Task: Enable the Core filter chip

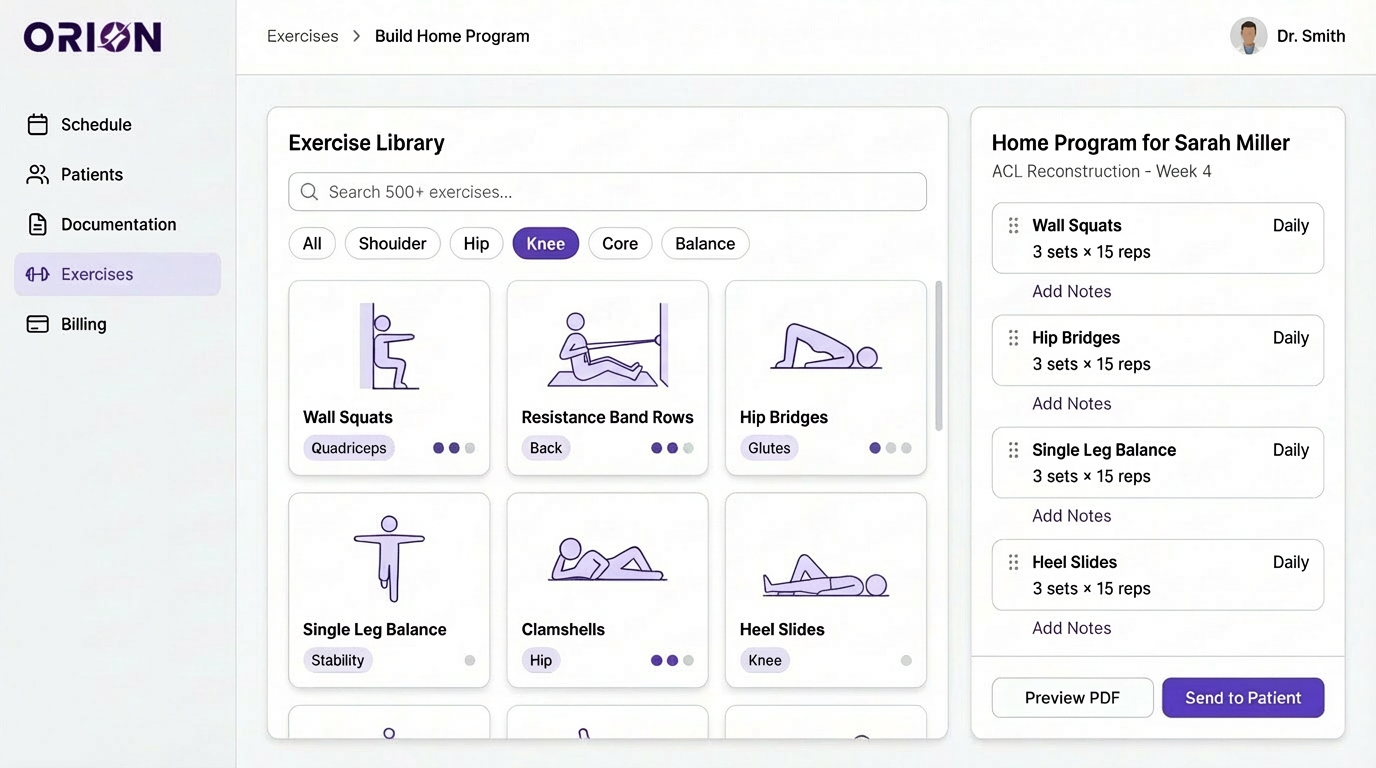Action: [x=619, y=243]
